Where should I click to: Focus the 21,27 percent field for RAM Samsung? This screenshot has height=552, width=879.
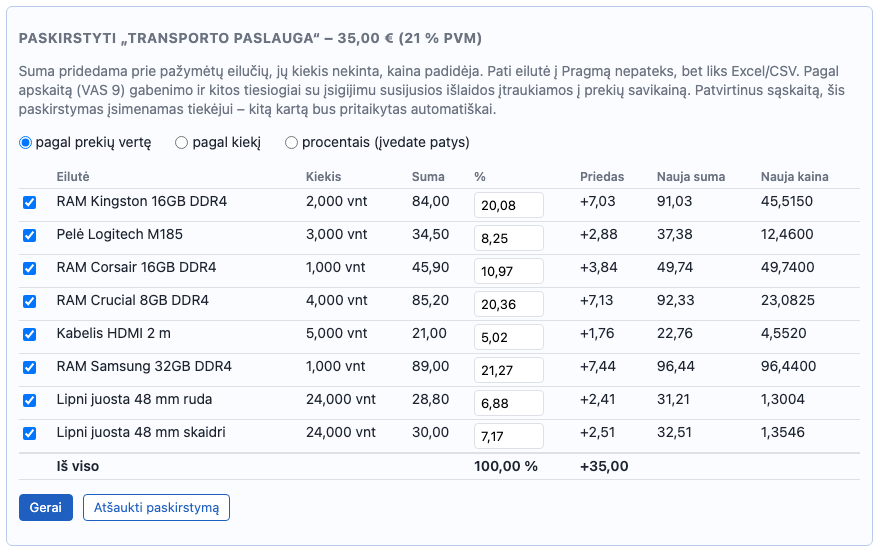point(508,370)
